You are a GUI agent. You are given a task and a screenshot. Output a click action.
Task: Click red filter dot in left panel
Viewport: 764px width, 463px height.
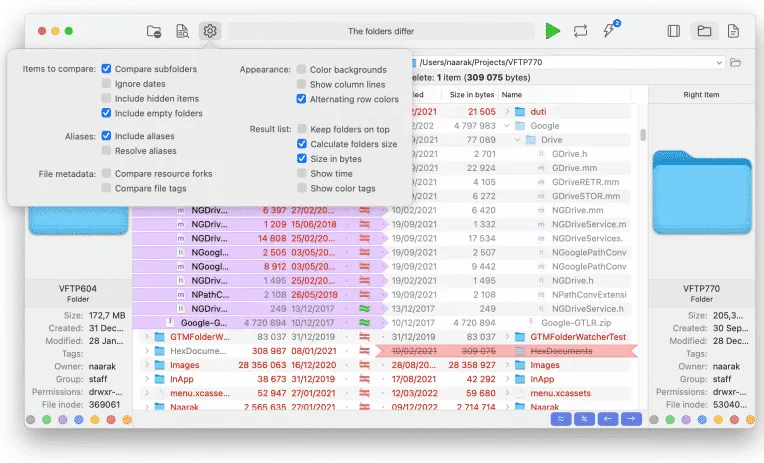pos(111,419)
